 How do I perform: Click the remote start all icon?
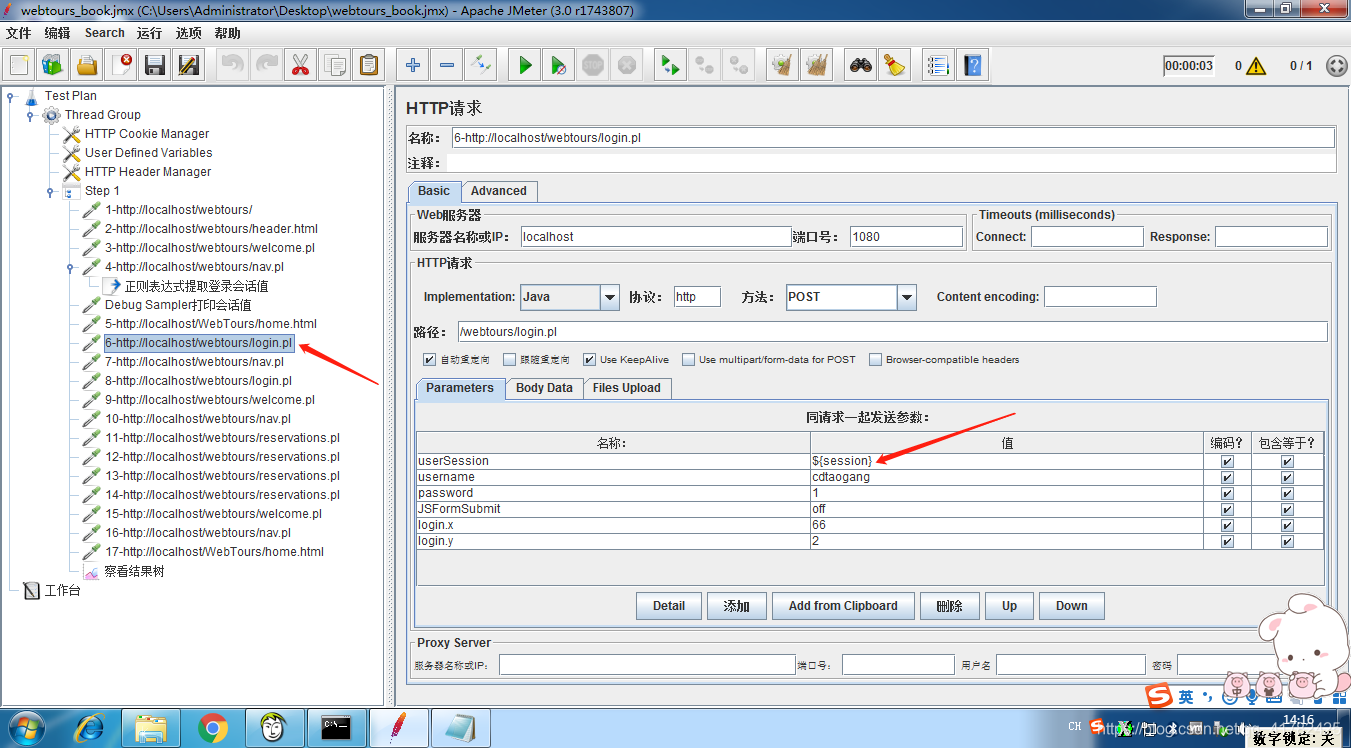pyautogui.click(x=669, y=66)
